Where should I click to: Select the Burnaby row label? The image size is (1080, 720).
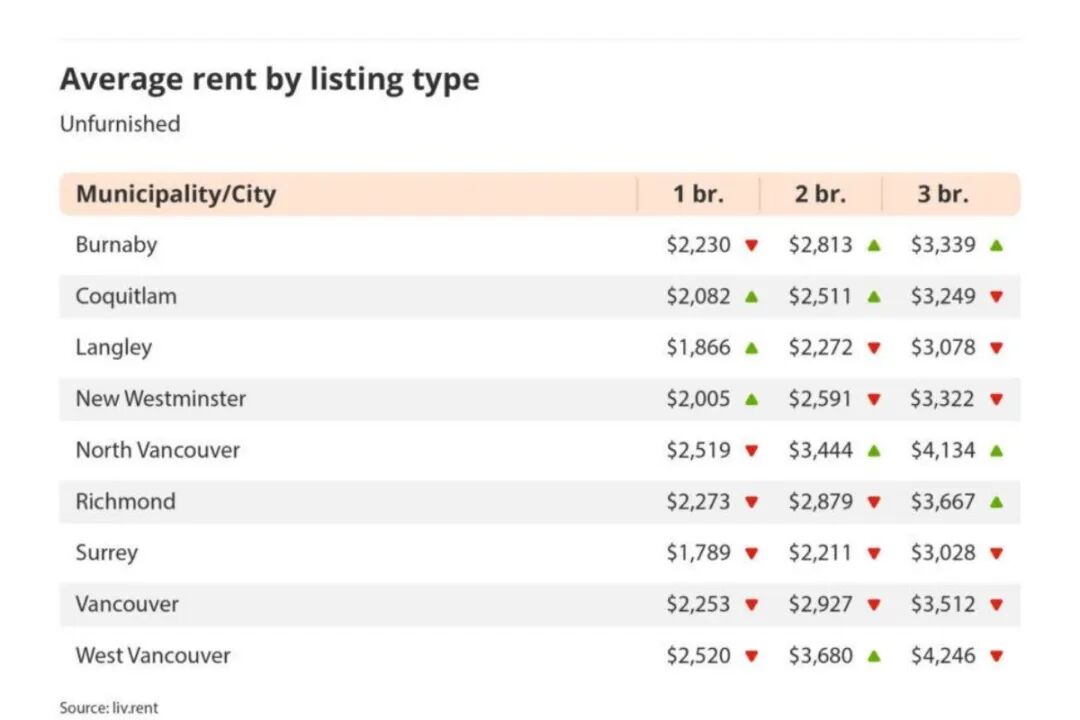(x=116, y=245)
